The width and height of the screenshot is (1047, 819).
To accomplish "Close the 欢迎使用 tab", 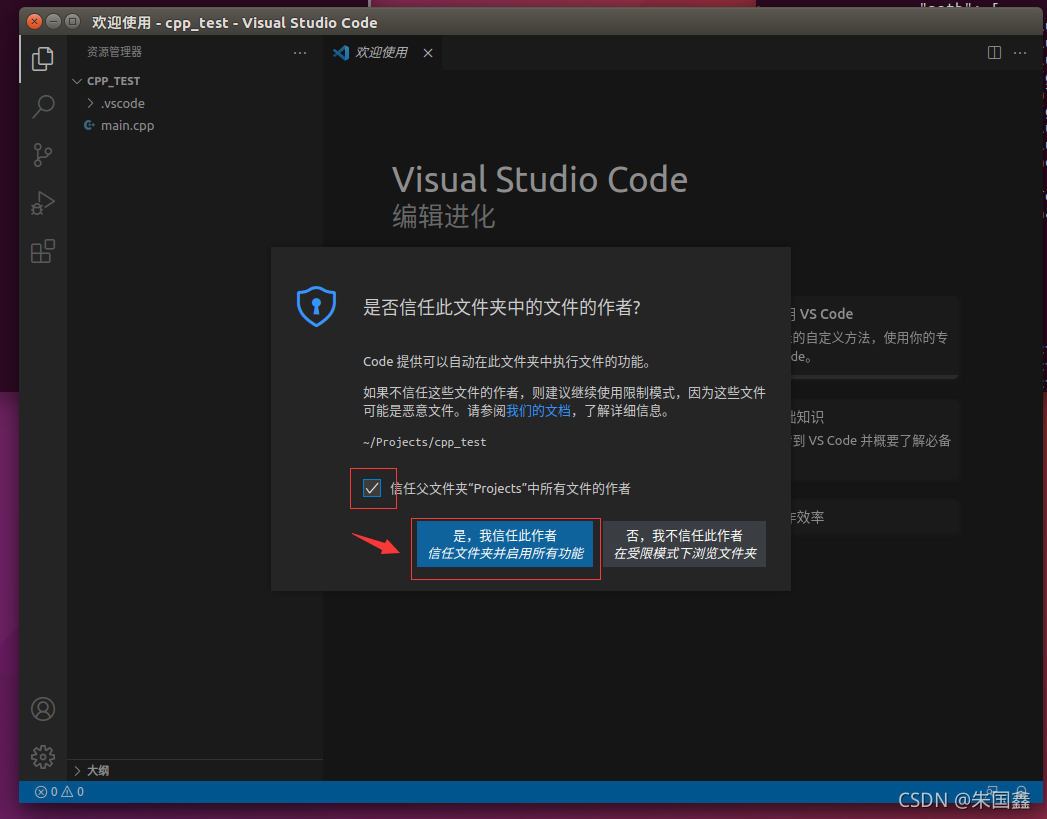I will tap(428, 53).
